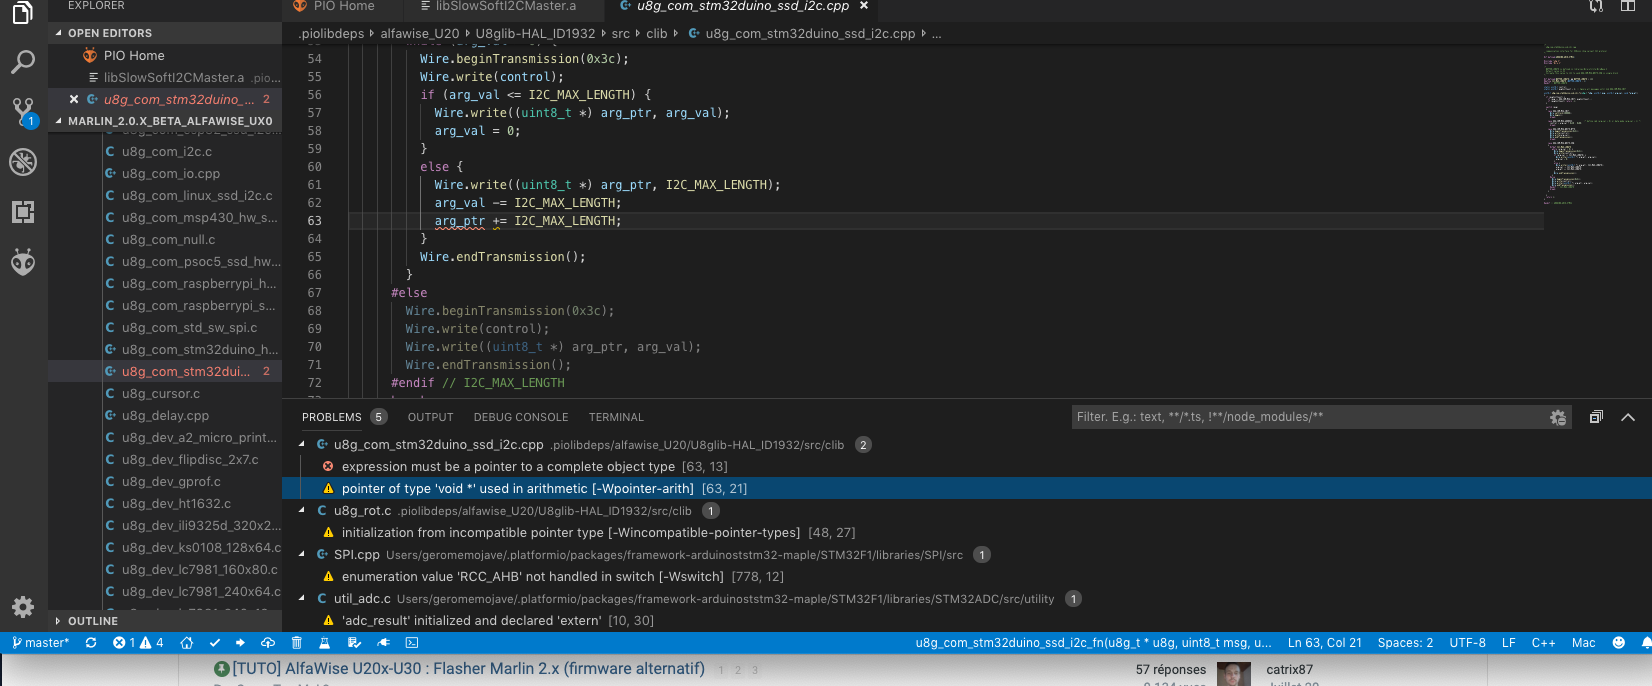Image resolution: width=1652 pixels, height=686 pixels.
Task: Collapse u8g_com_stm32duino_ssd_i2c.cpp problems group
Action: click(302, 445)
